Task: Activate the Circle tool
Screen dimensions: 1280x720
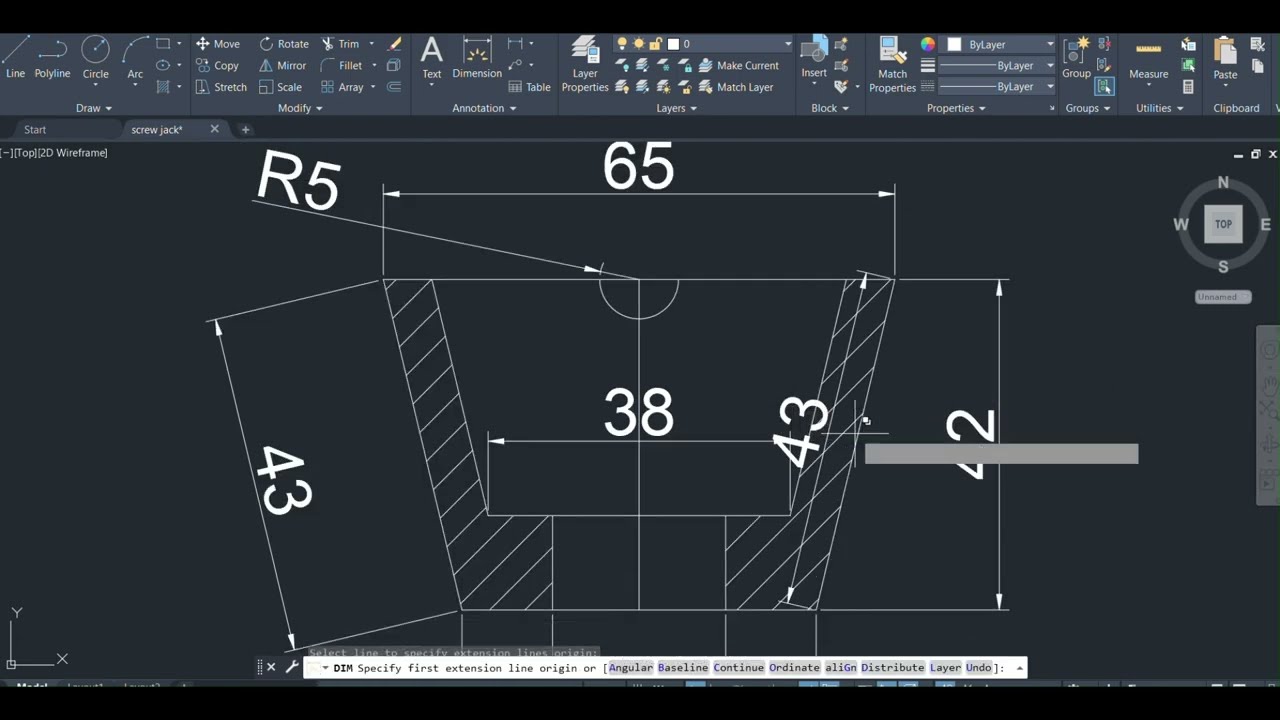Action: [x=95, y=58]
